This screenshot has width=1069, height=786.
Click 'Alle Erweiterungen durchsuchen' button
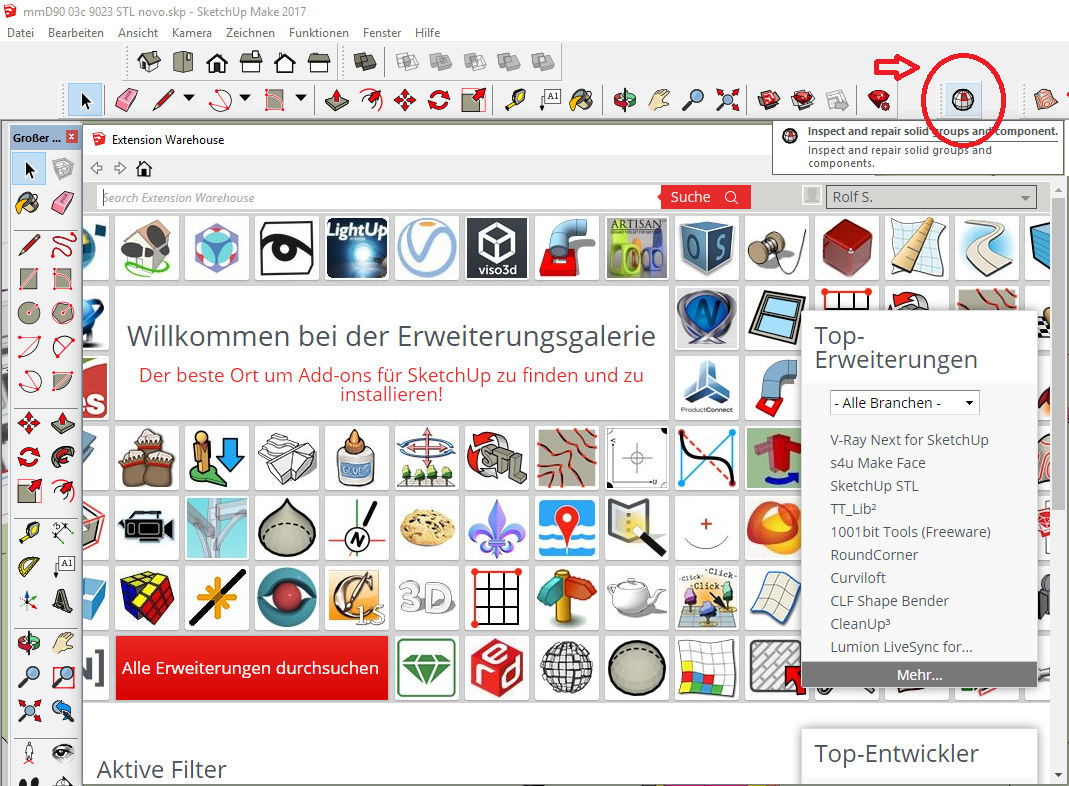click(251, 668)
